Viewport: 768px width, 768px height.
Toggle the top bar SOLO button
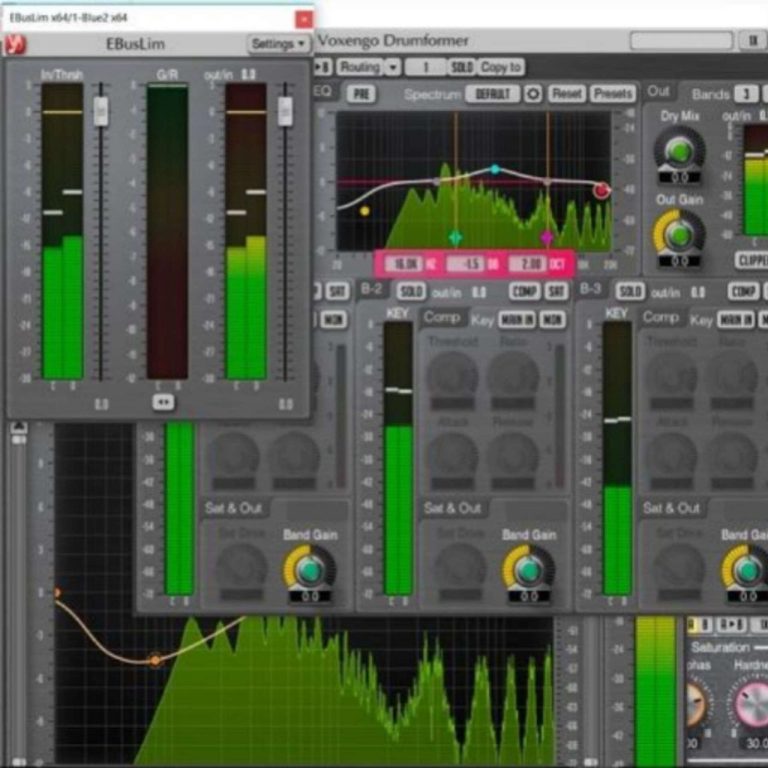461,67
